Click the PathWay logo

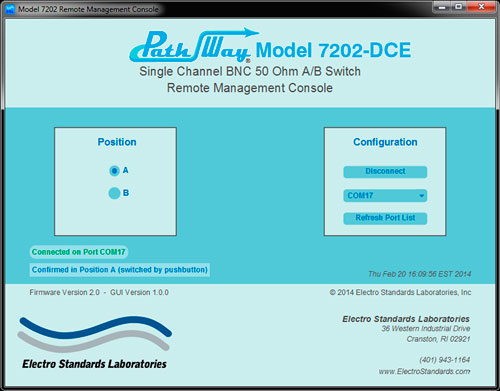tap(194, 46)
